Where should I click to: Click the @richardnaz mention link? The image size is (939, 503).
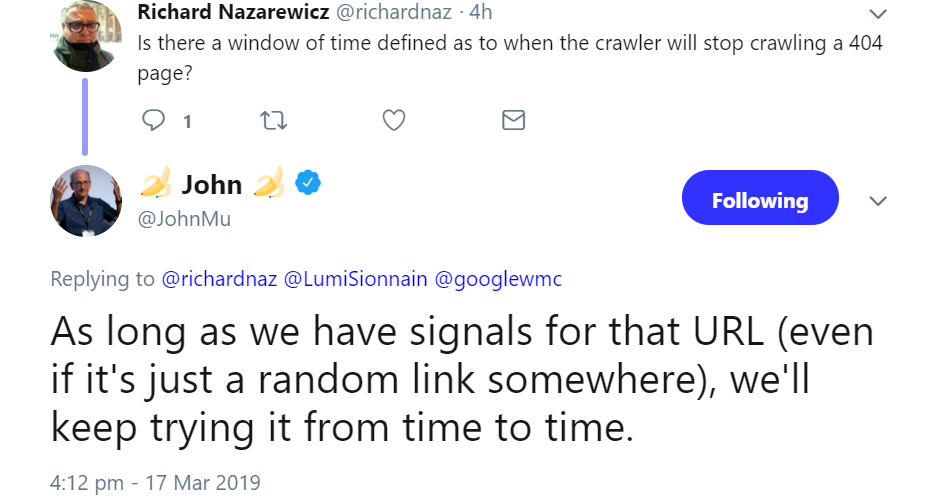tap(219, 279)
